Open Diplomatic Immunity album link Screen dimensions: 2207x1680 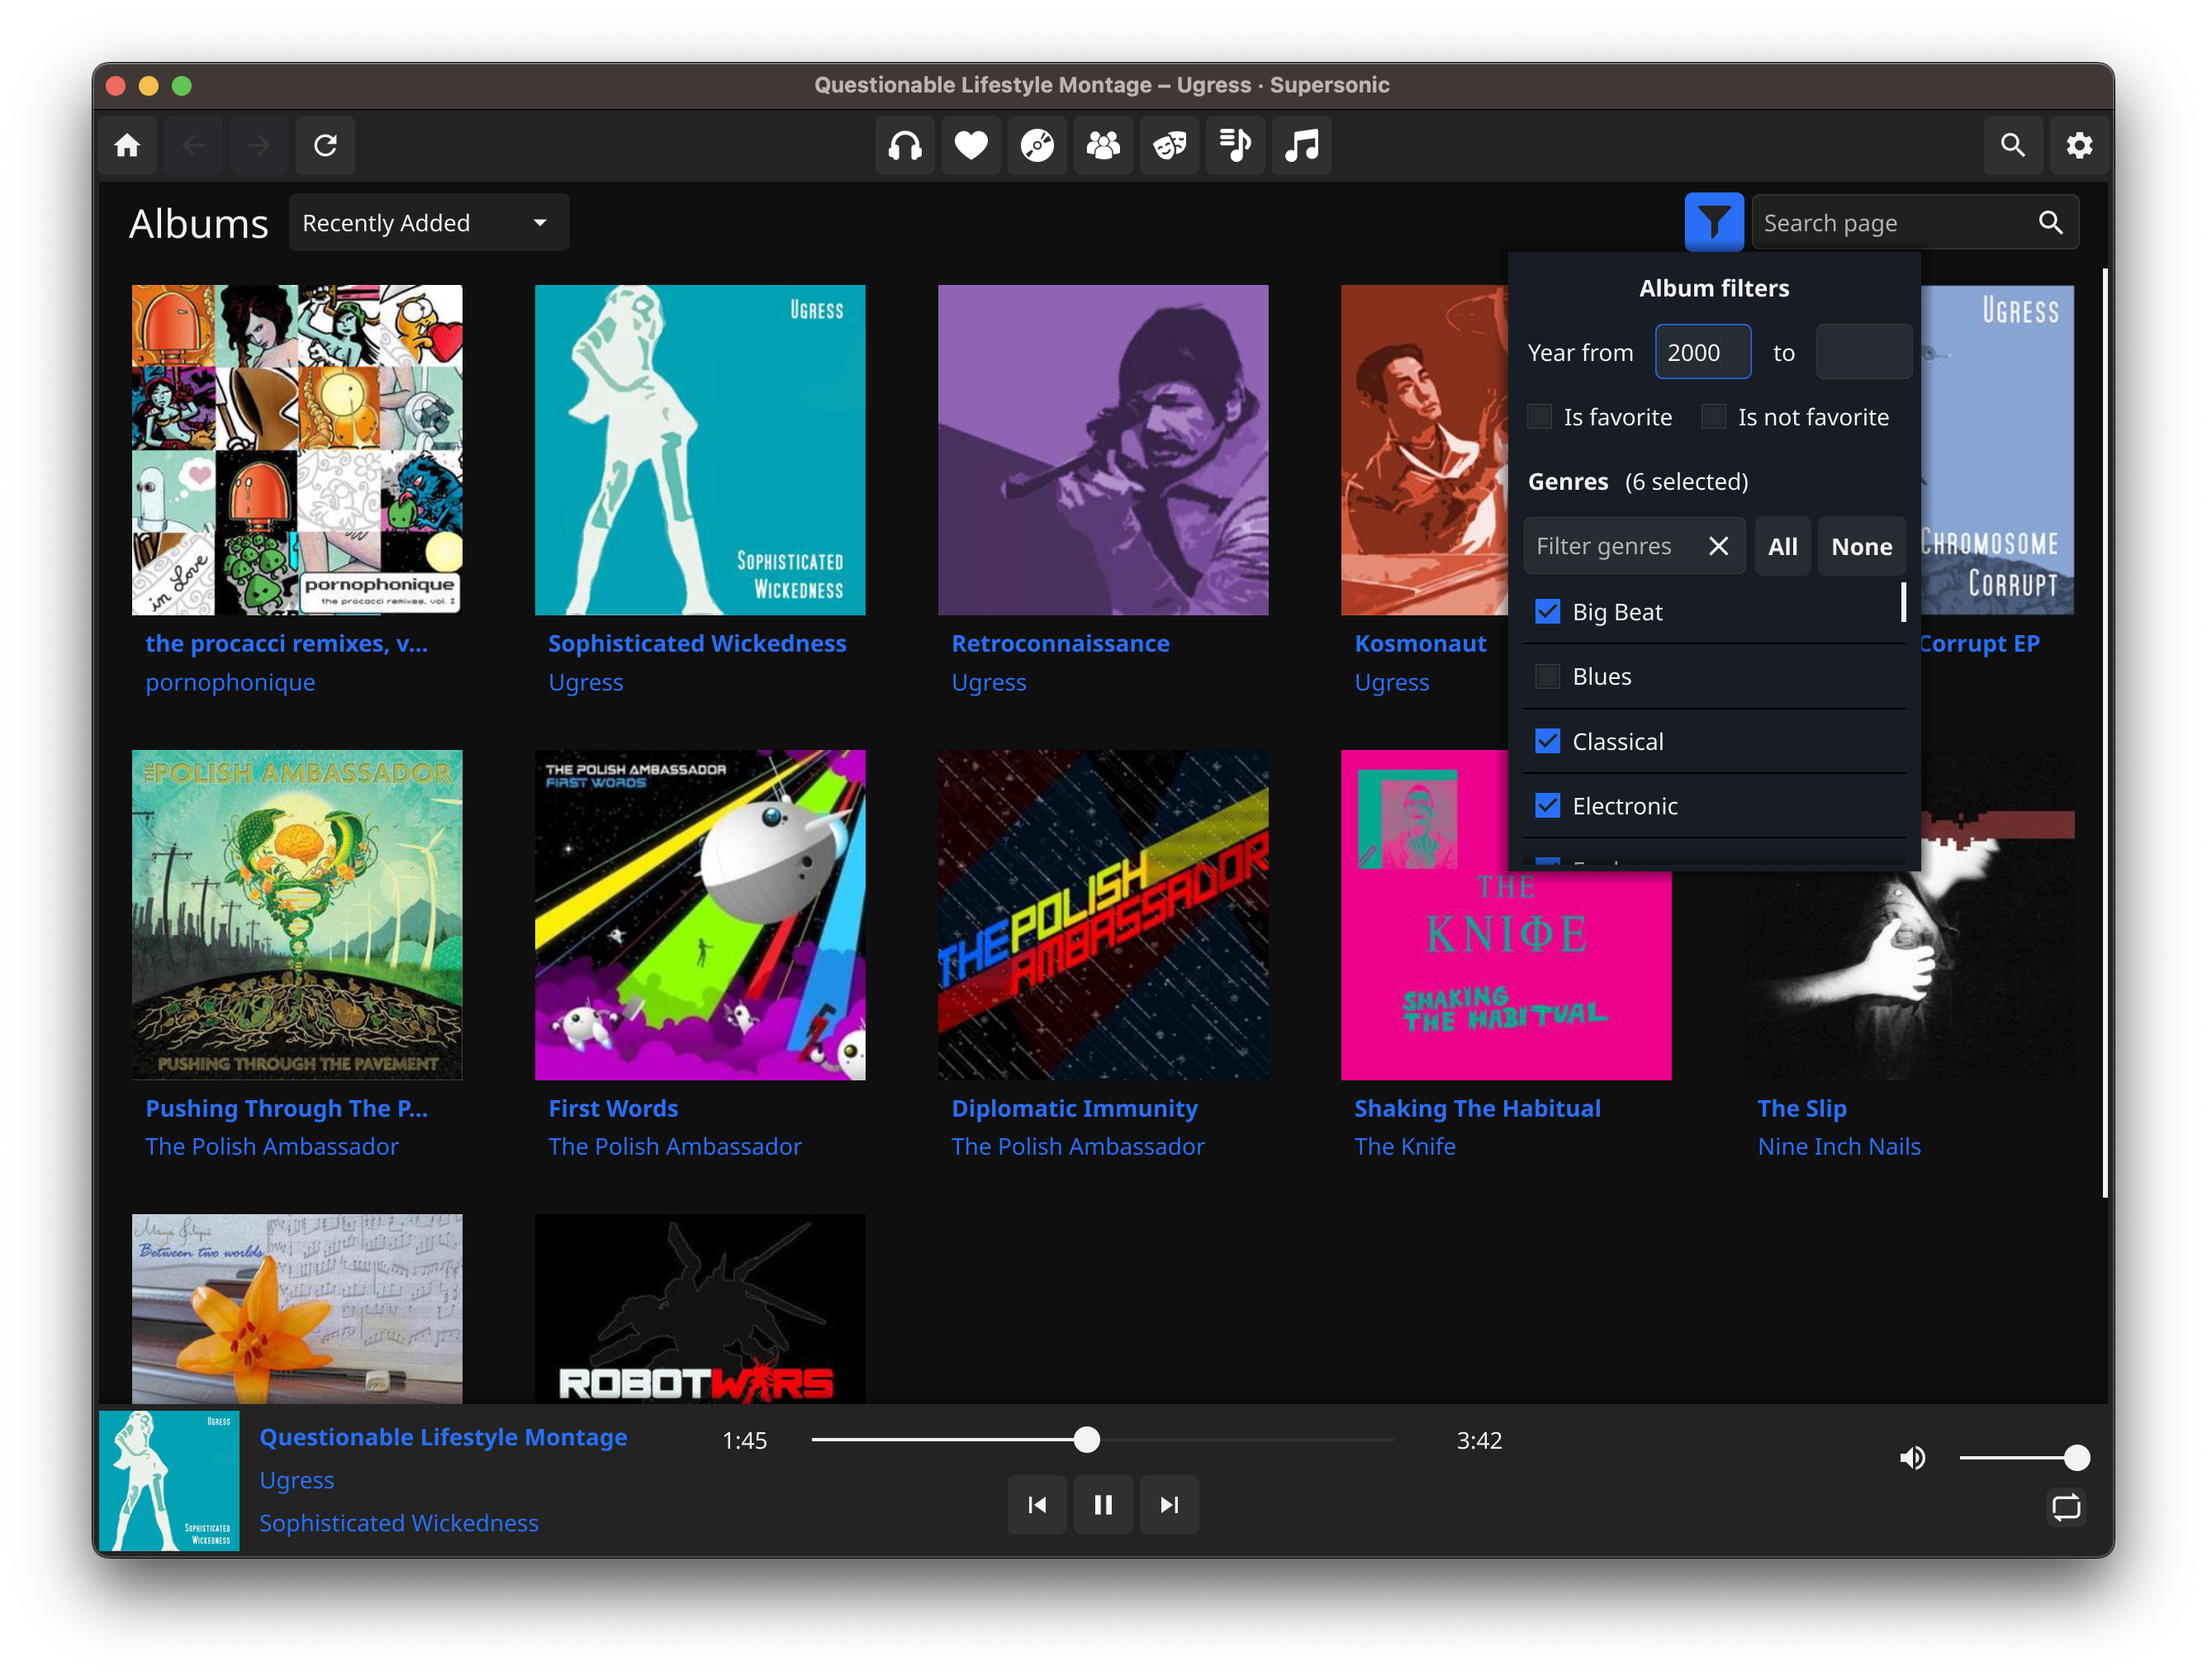pos(1074,1108)
